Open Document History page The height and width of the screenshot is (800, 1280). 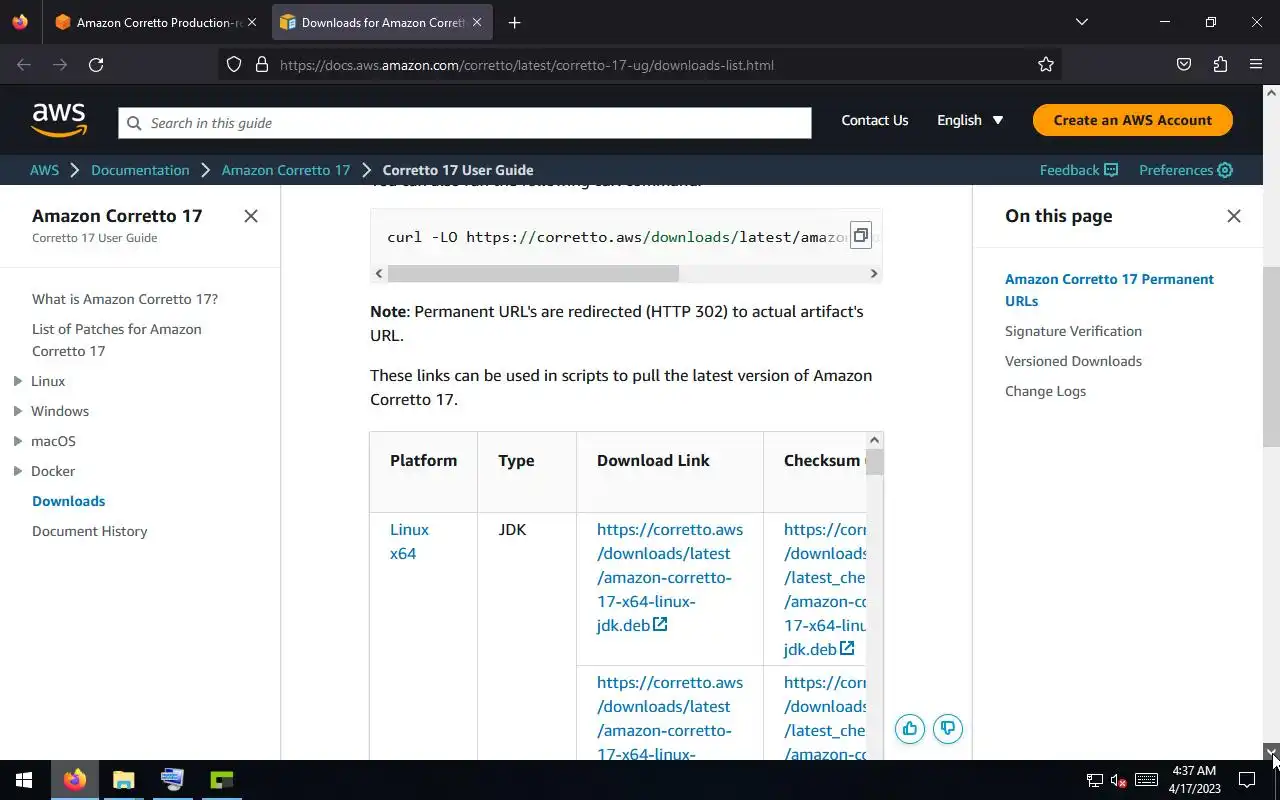(90, 531)
